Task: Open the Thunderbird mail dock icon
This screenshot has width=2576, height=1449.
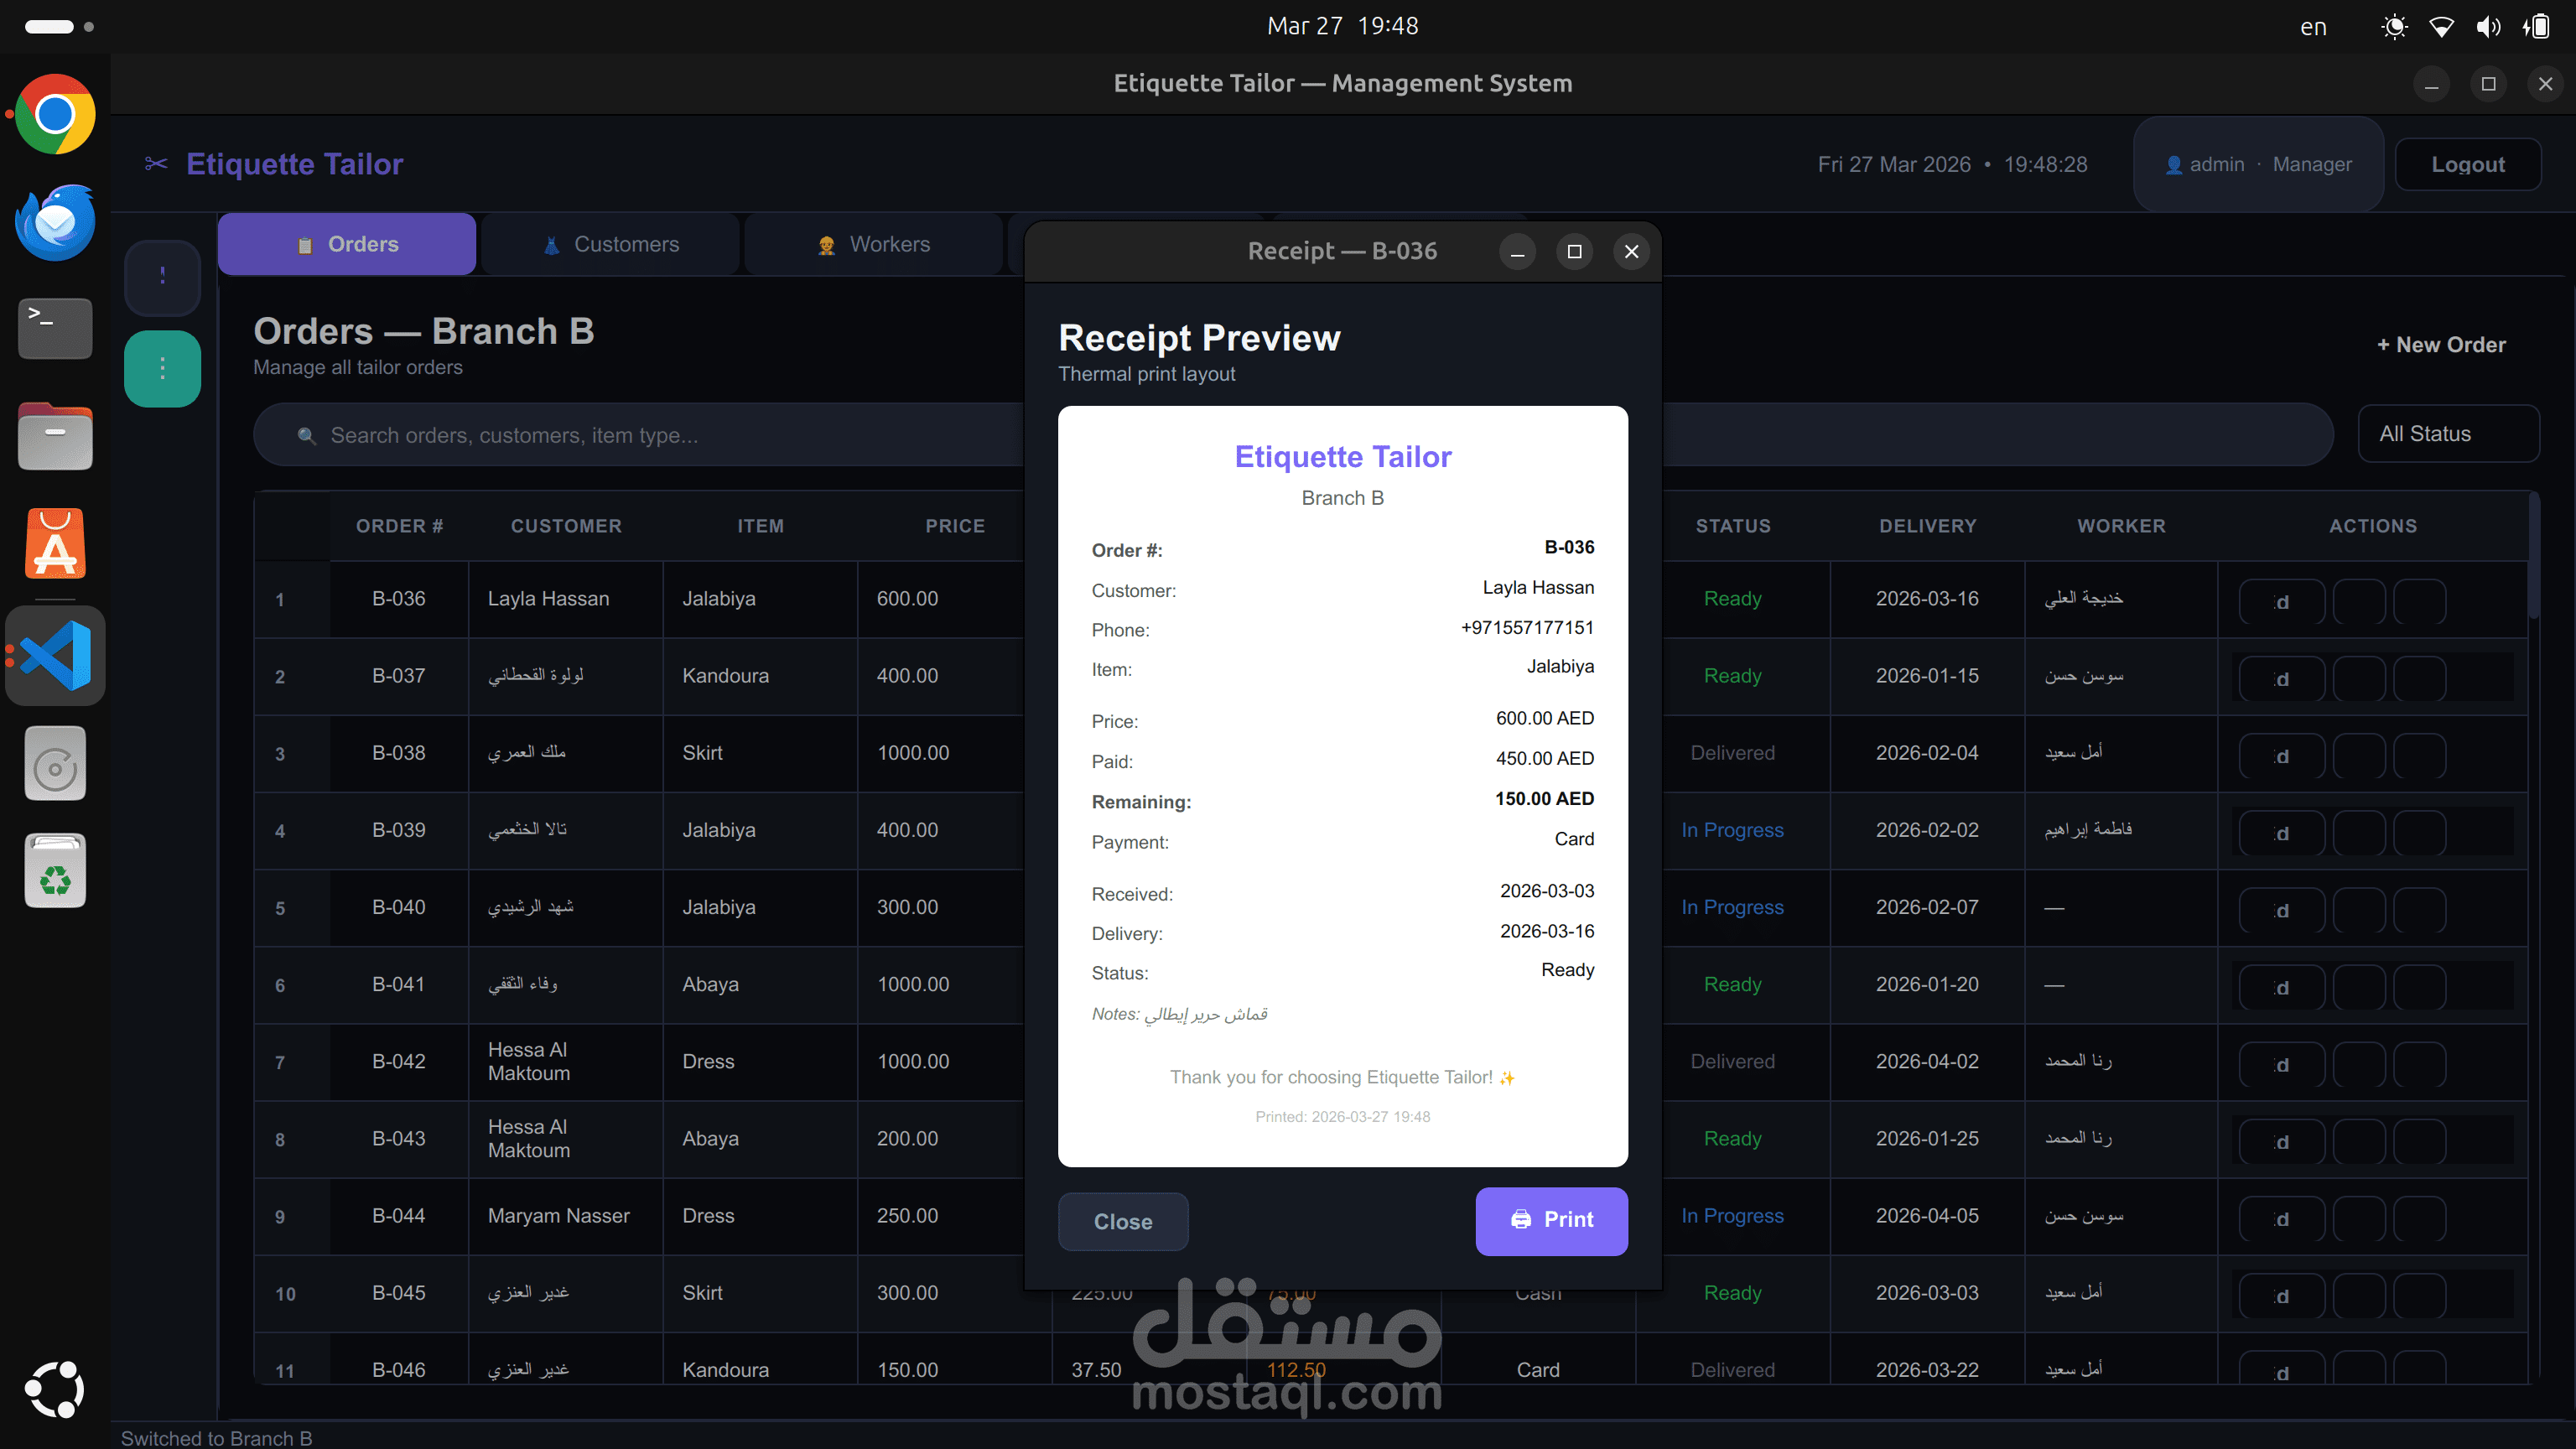Action: (x=55, y=222)
